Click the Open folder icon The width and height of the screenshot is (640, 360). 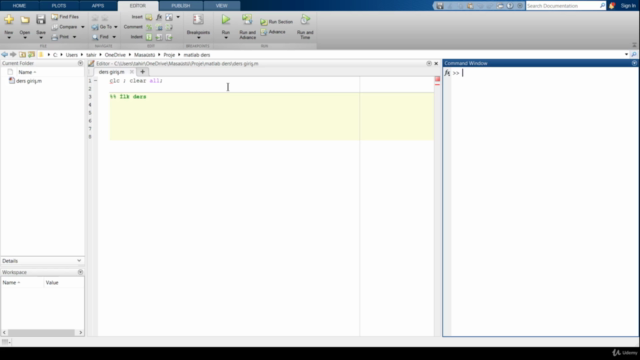click(25, 20)
